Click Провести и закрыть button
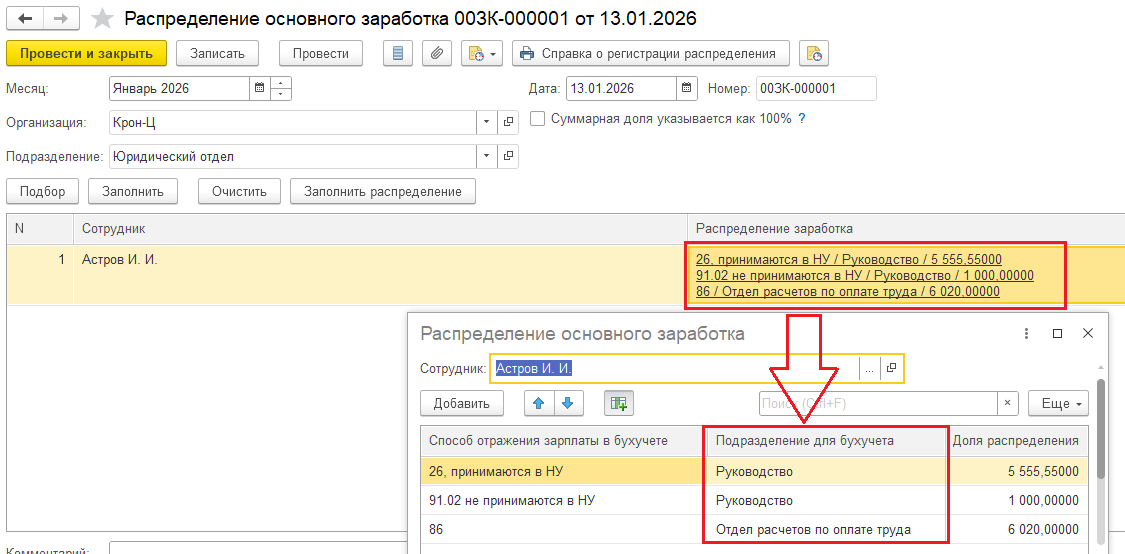The height and width of the screenshot is (554, 1125). coord(86,53)
